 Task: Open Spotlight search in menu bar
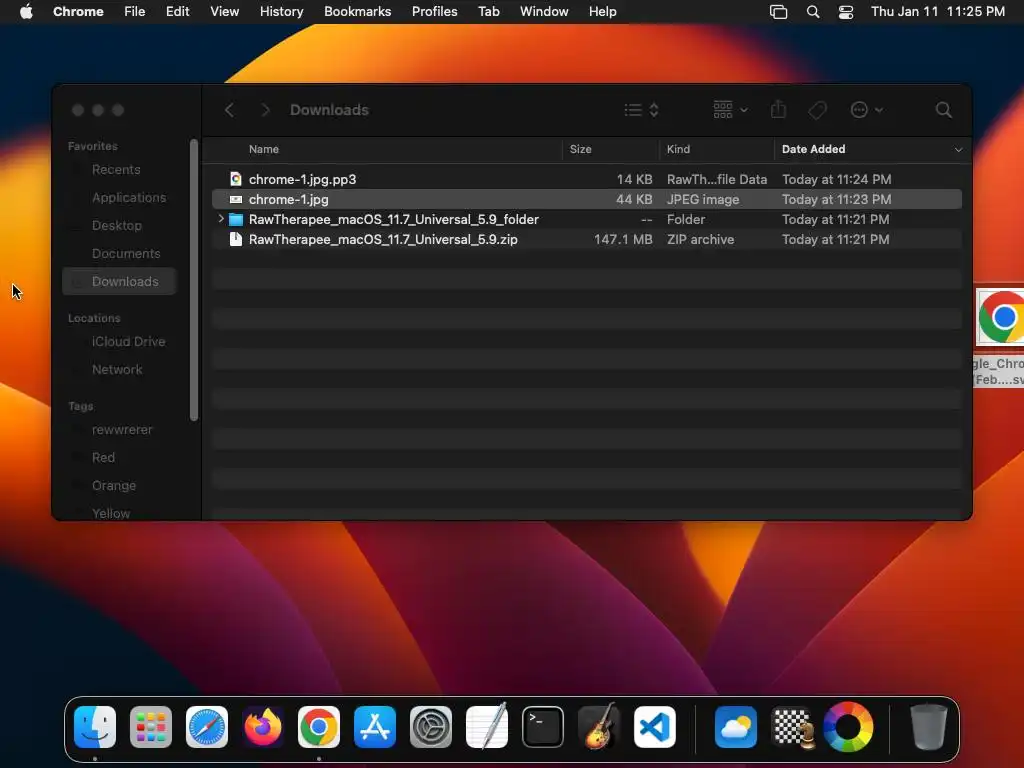point(813,12)
